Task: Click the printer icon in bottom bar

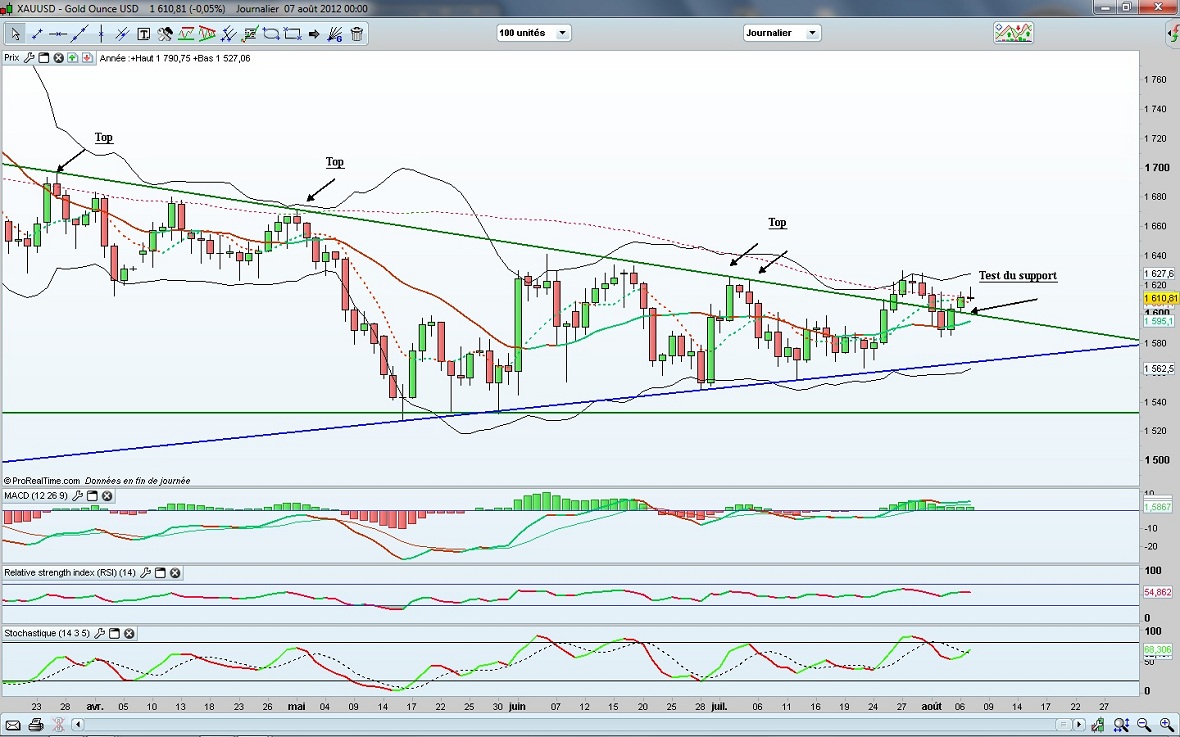Action: (36, 725)
